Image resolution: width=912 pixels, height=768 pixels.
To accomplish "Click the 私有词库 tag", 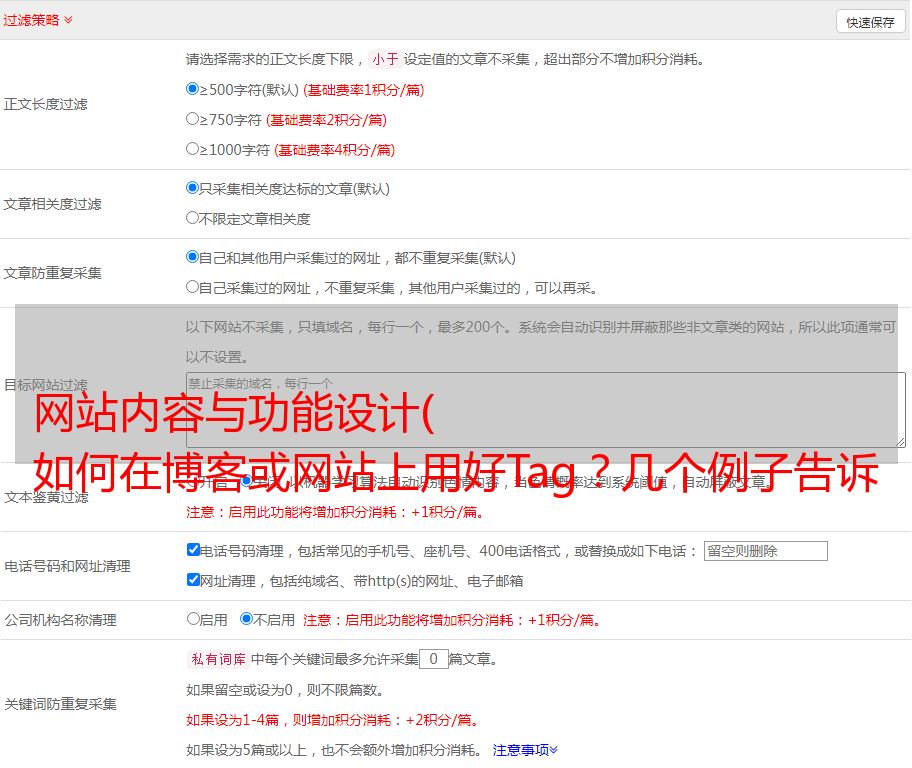I will (x=218, y=659).
